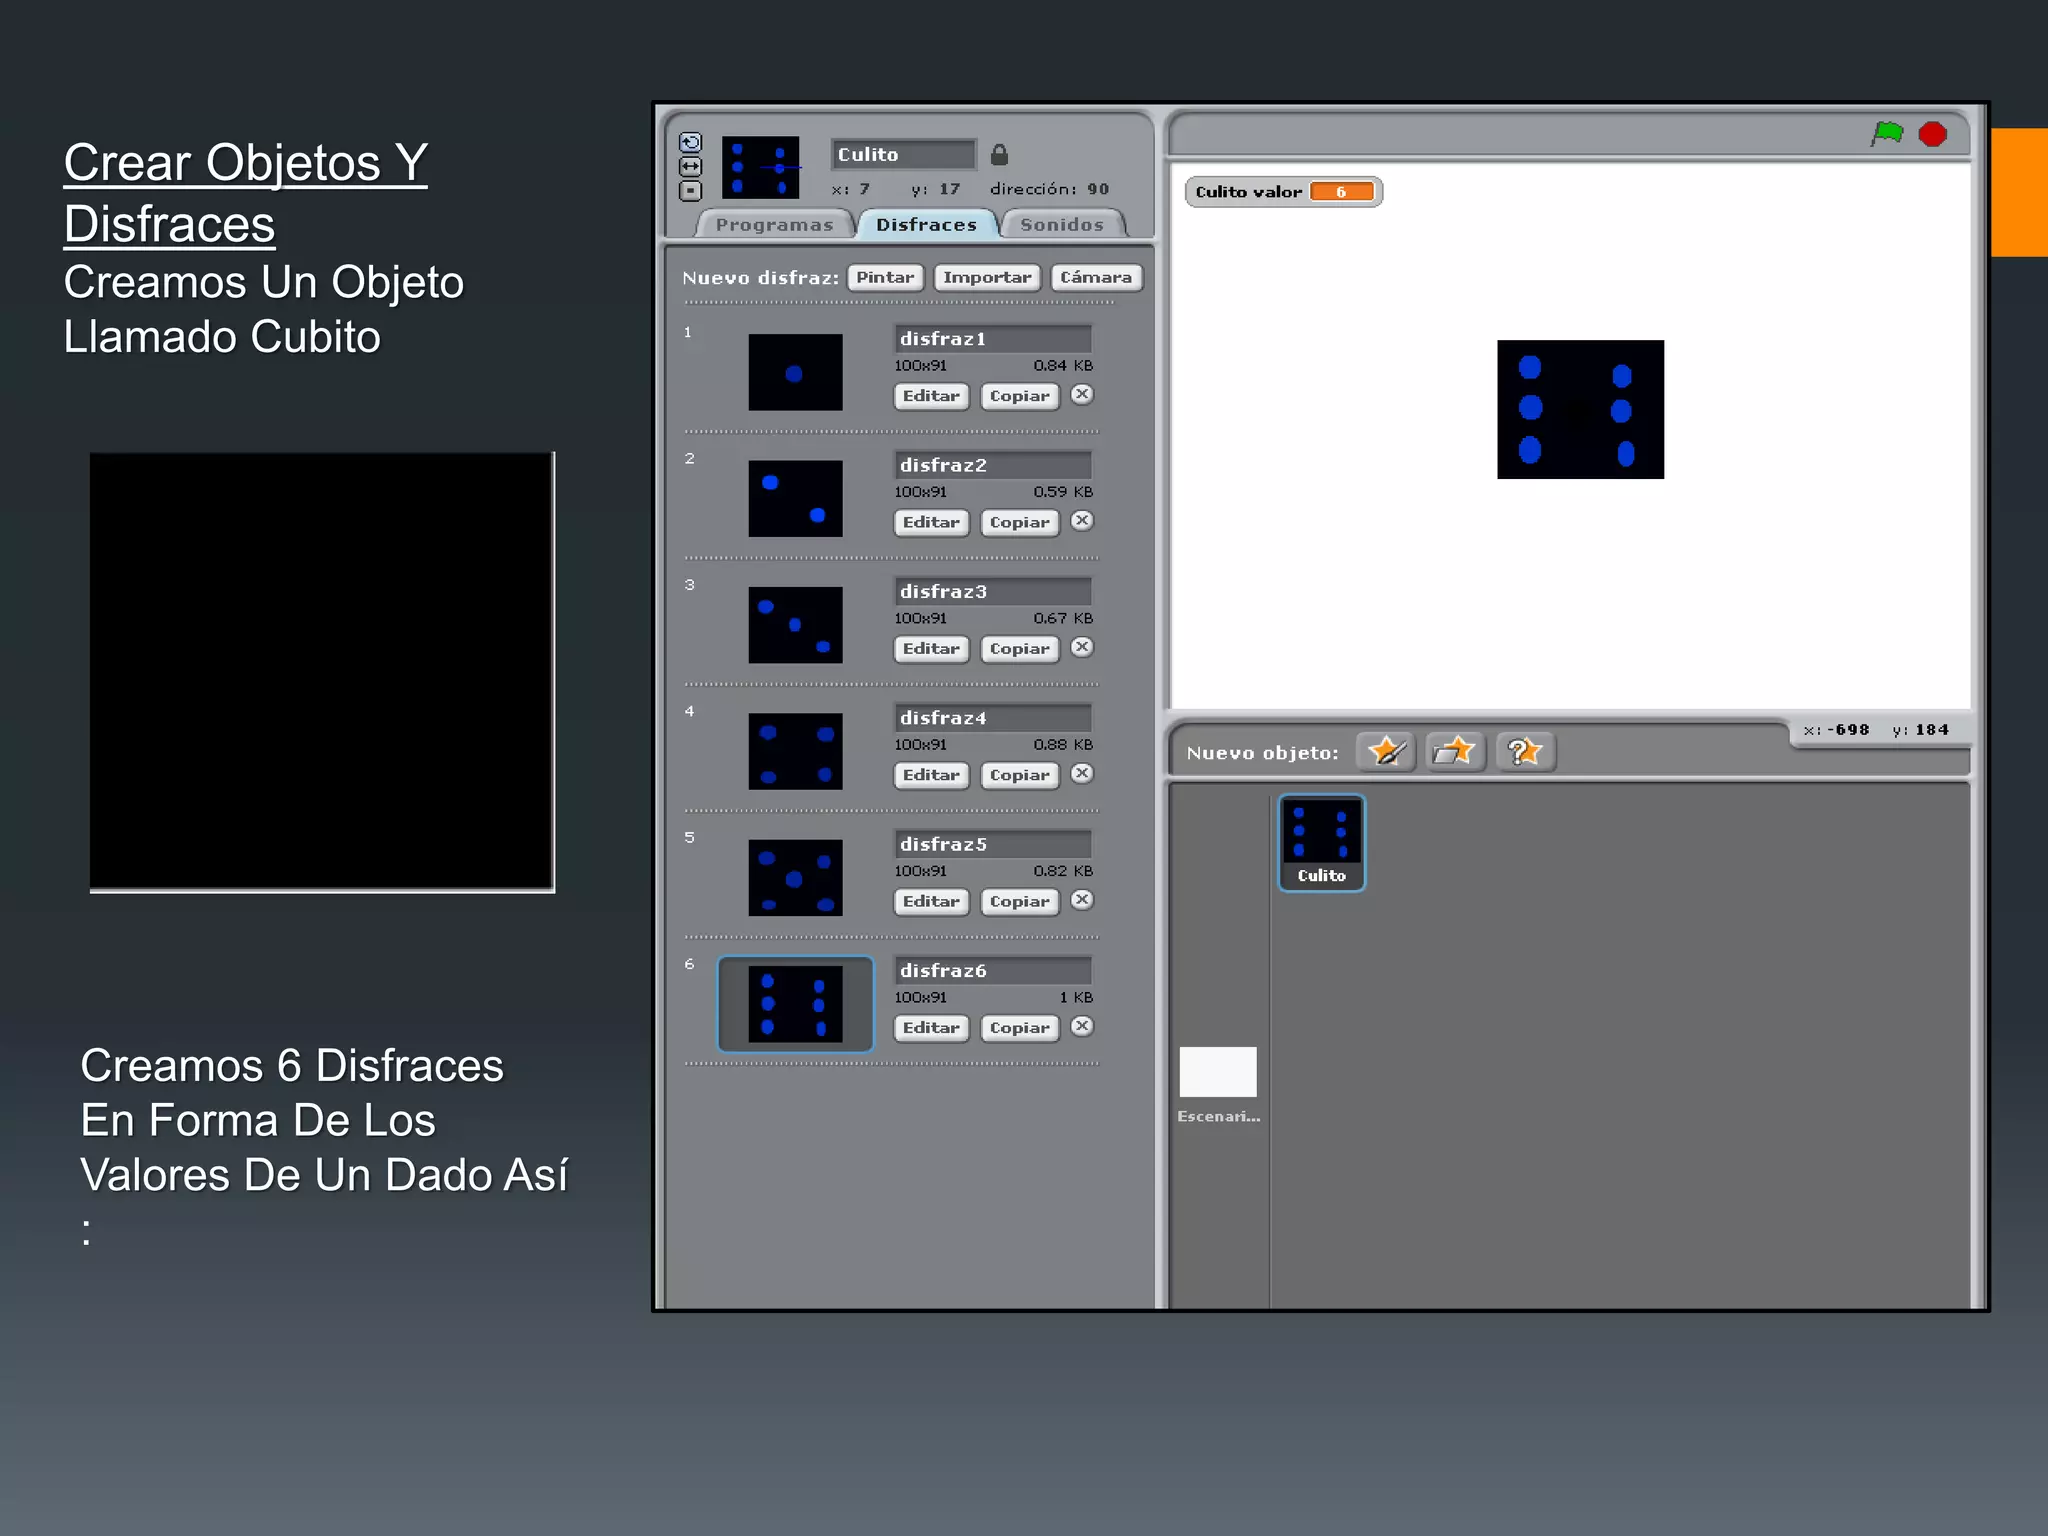The image size is (2048, 1536).
Task: Click the Importar costume button
Action: click(986, 277)
